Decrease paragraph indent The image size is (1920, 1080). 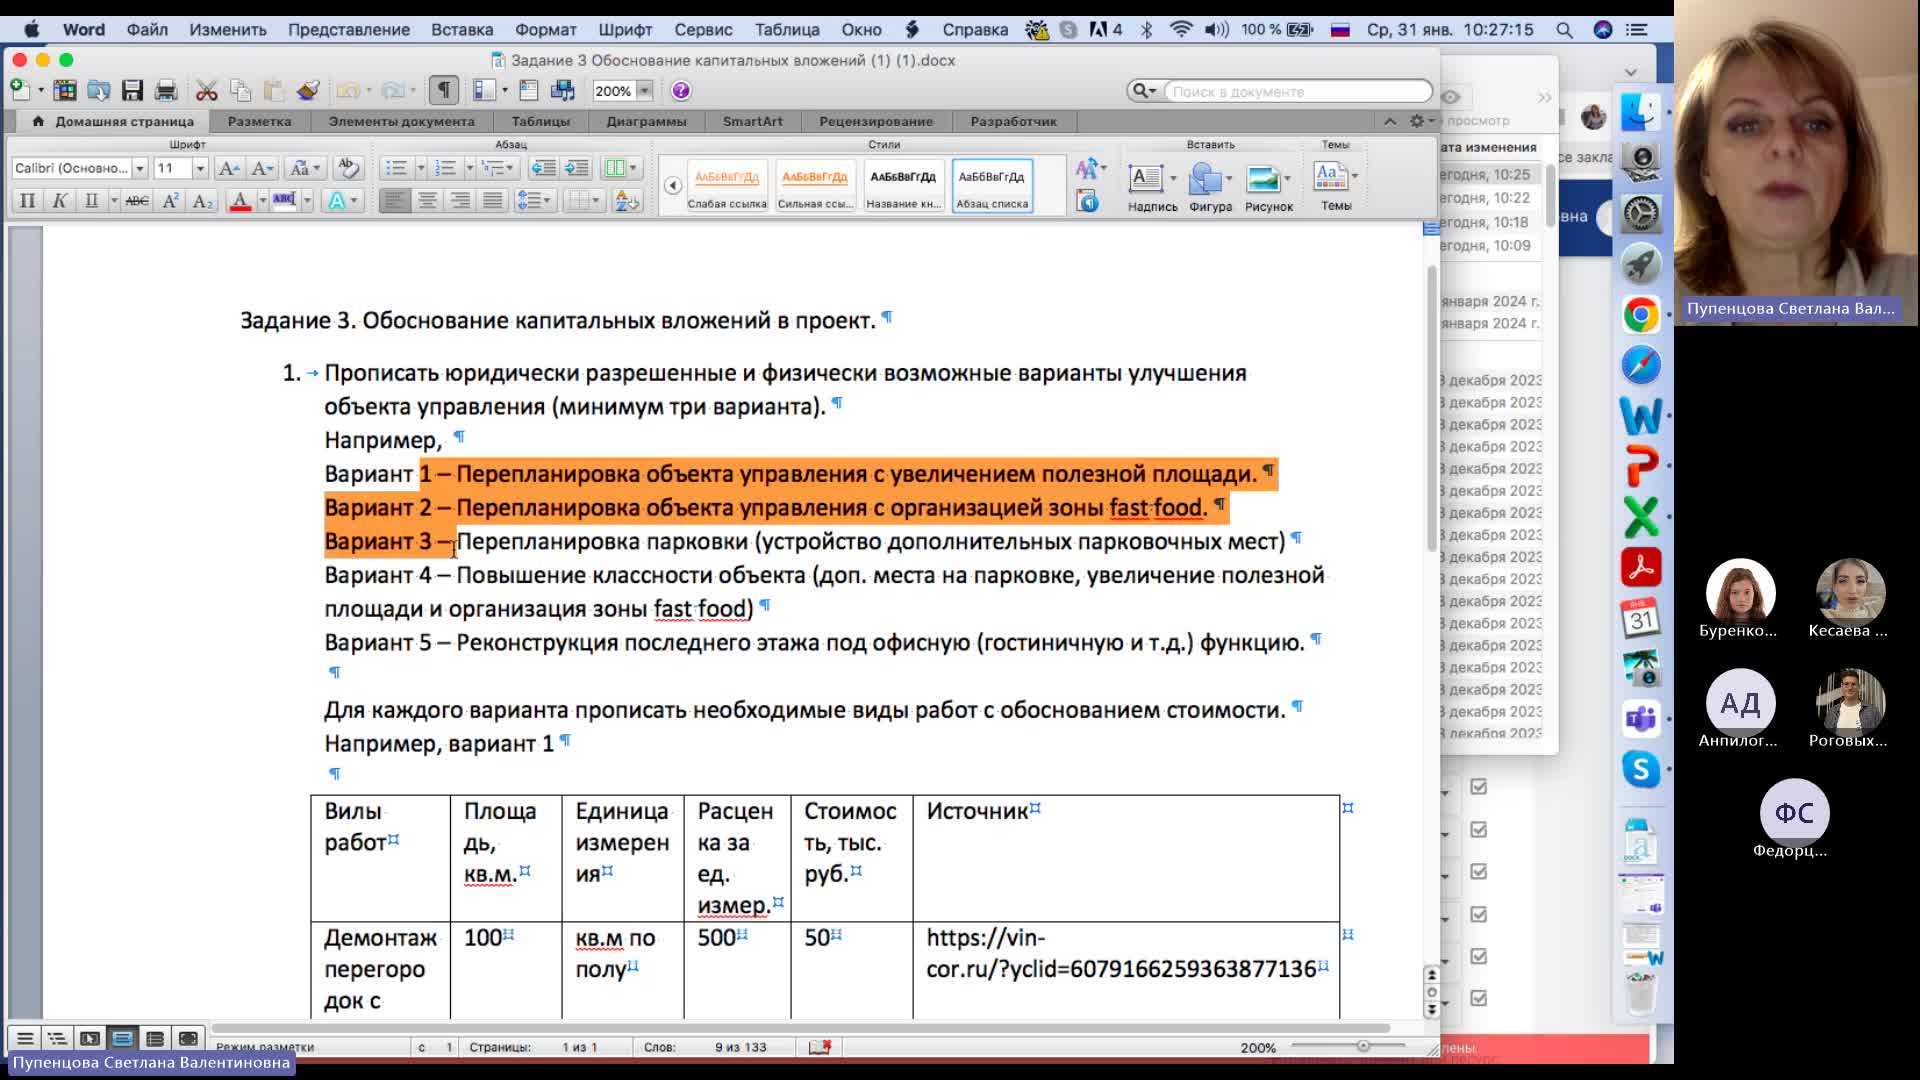tap(543, 168)
